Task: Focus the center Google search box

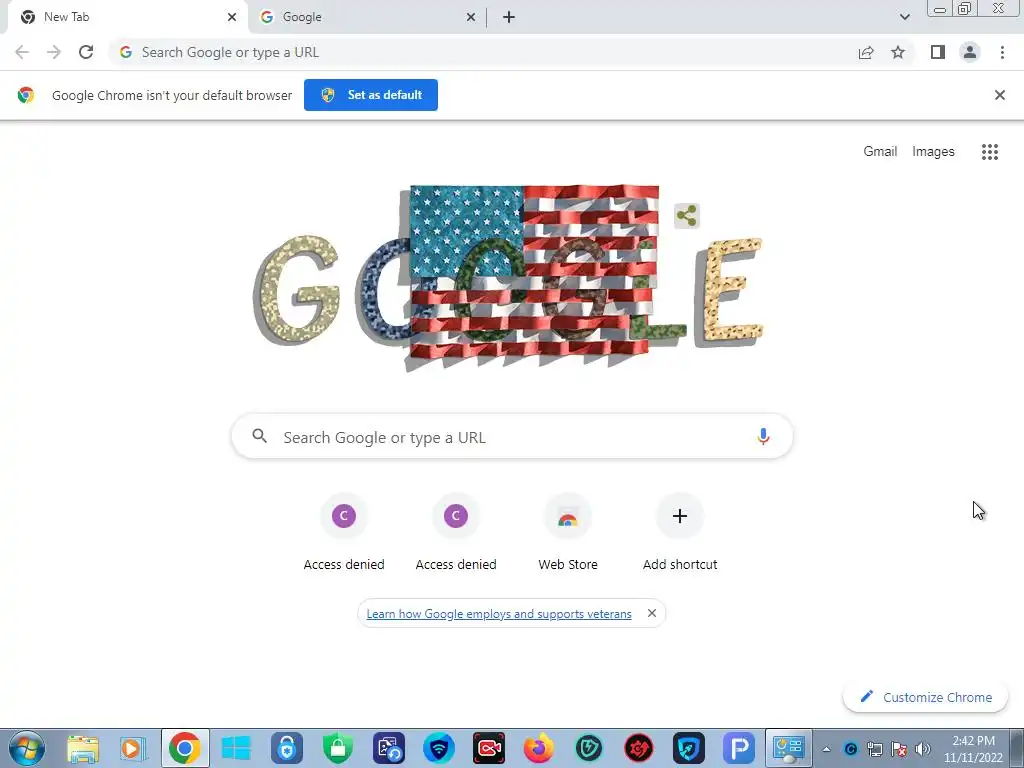Action: 512,436
